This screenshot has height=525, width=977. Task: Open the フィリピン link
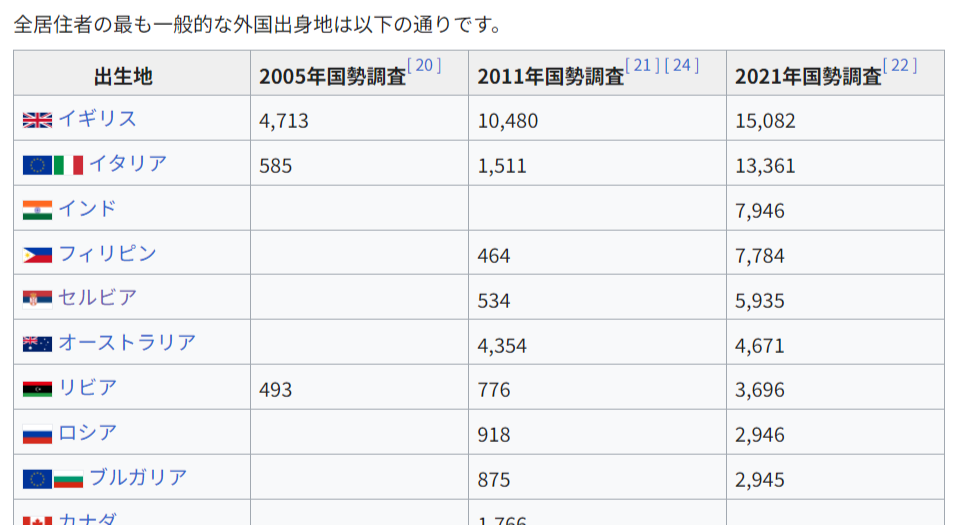coord(107,253)
